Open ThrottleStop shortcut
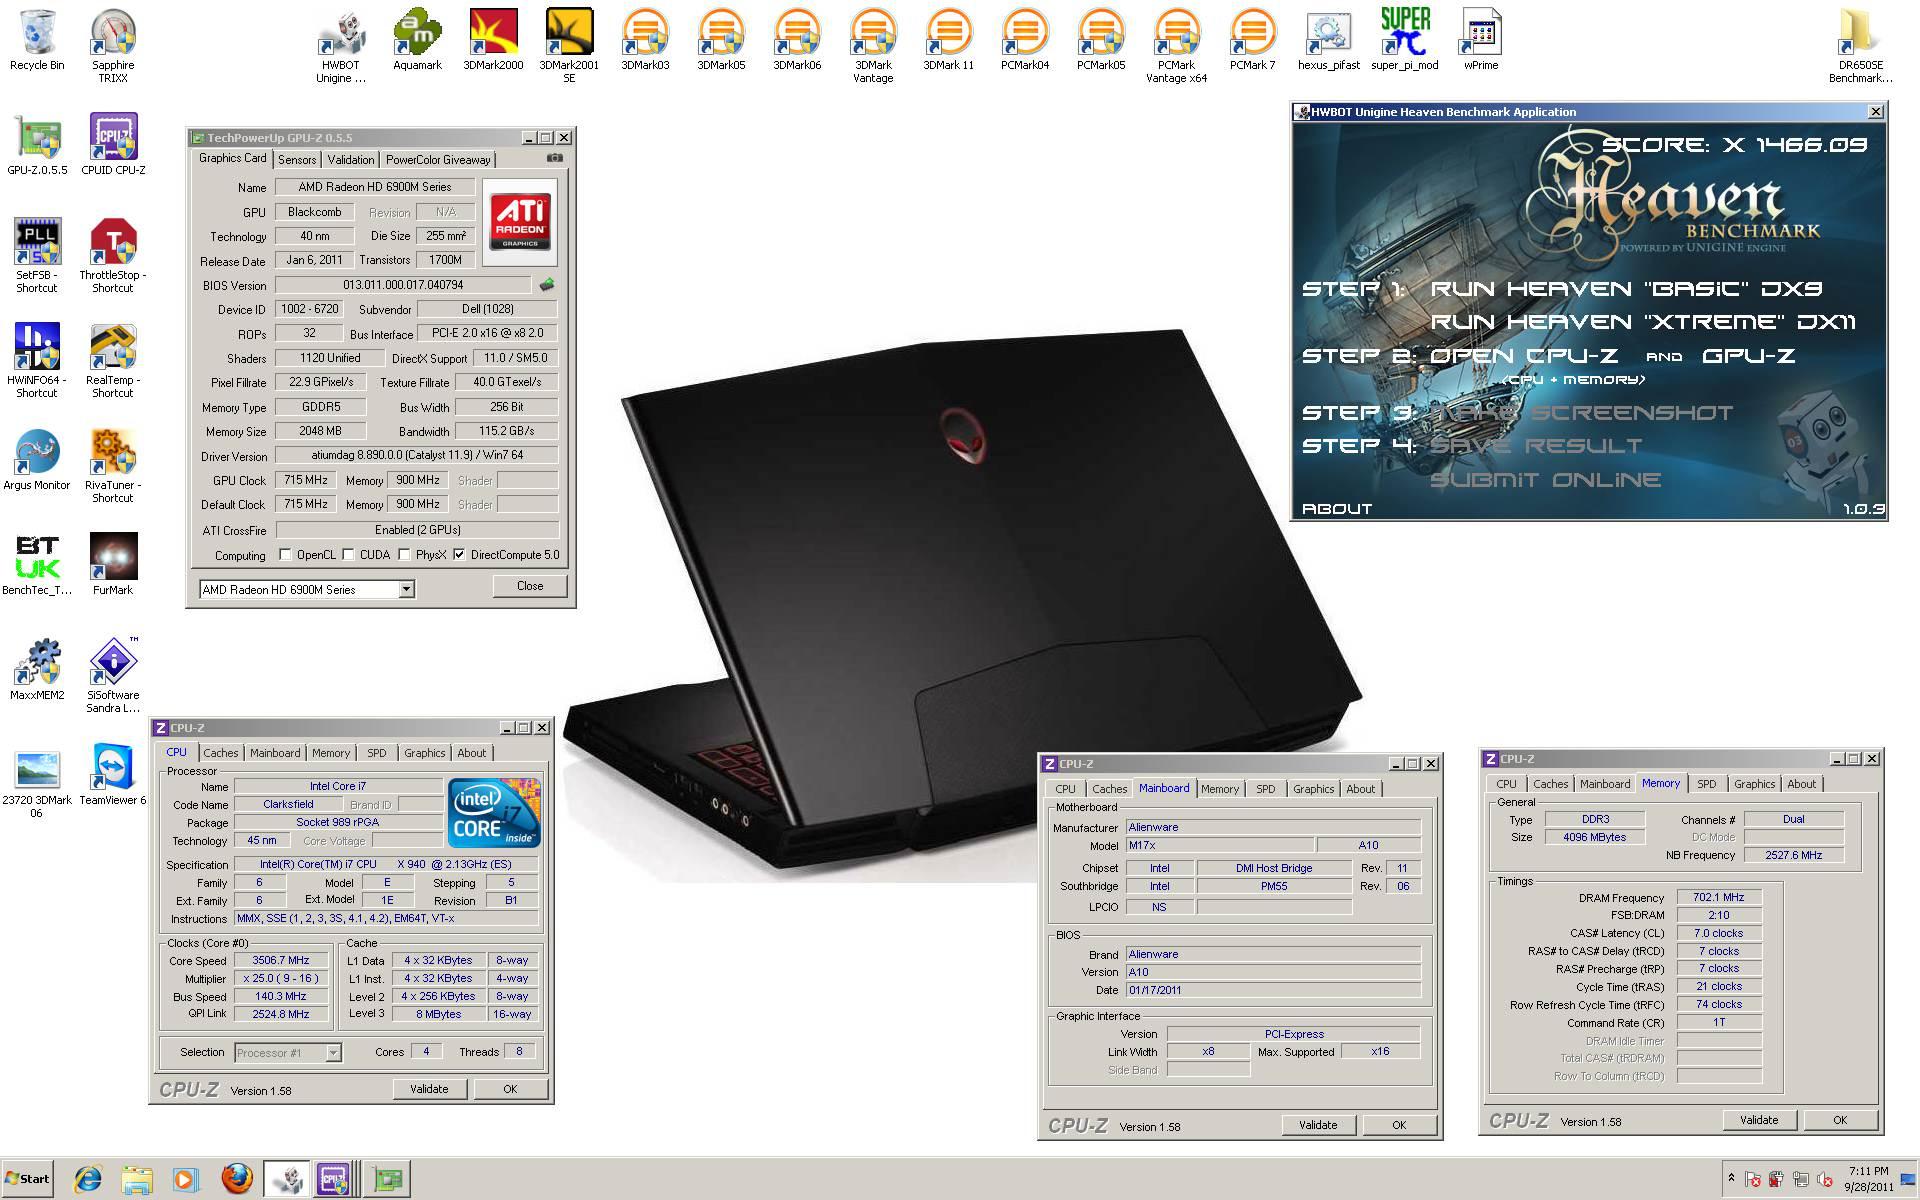 [113, 256]
